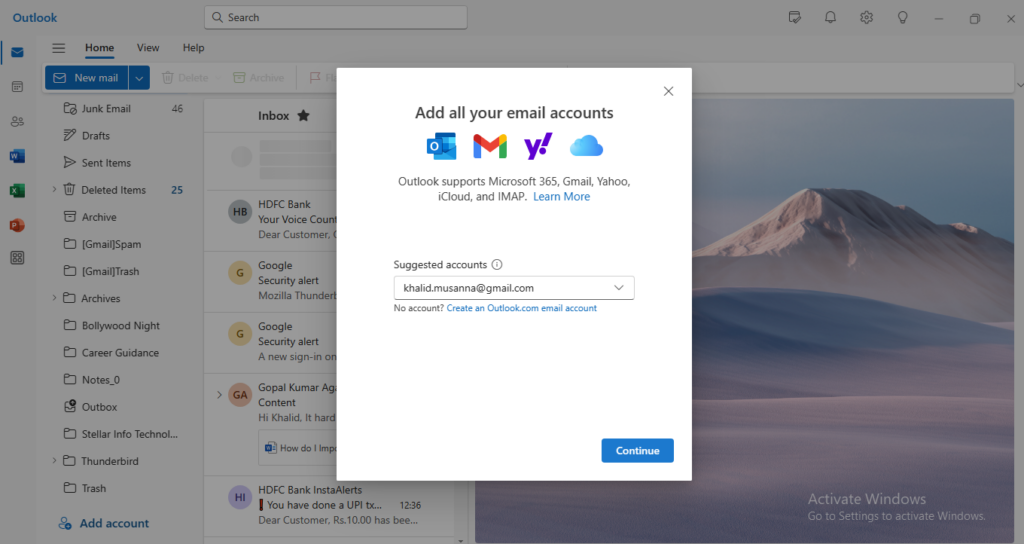The image size is (1024, 544).
Task: Open Settings gear icon
Action: point(867,18)
